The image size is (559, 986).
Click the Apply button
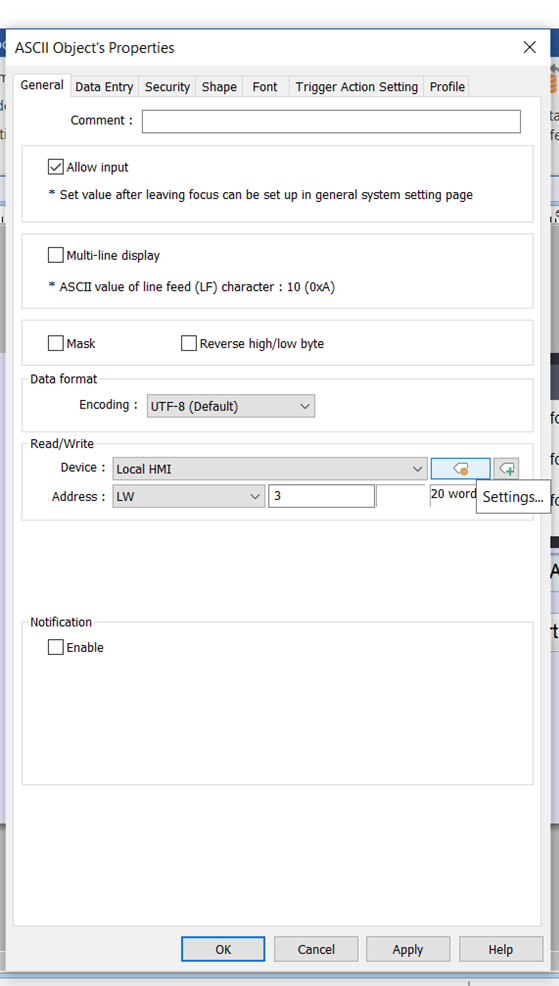[407, 949]
